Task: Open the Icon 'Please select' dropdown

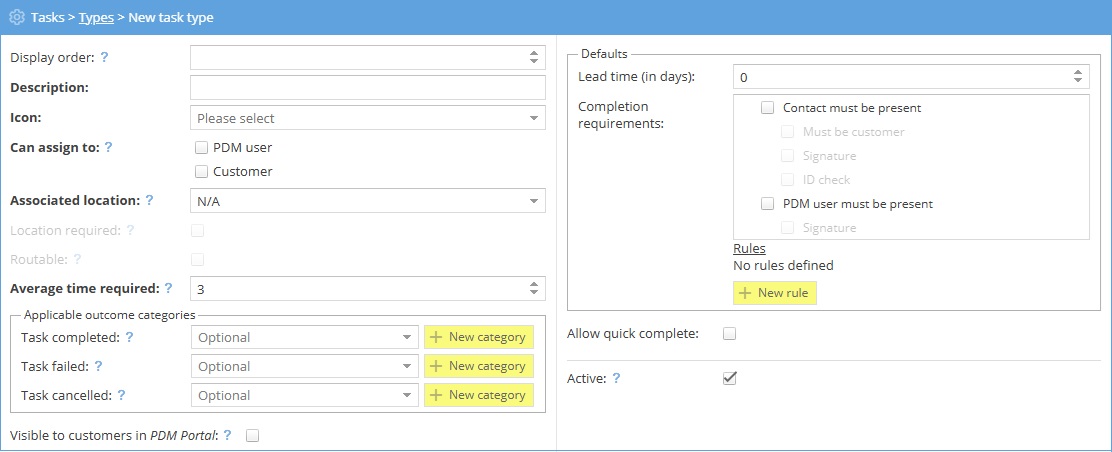Action: [x=367, y=118]
